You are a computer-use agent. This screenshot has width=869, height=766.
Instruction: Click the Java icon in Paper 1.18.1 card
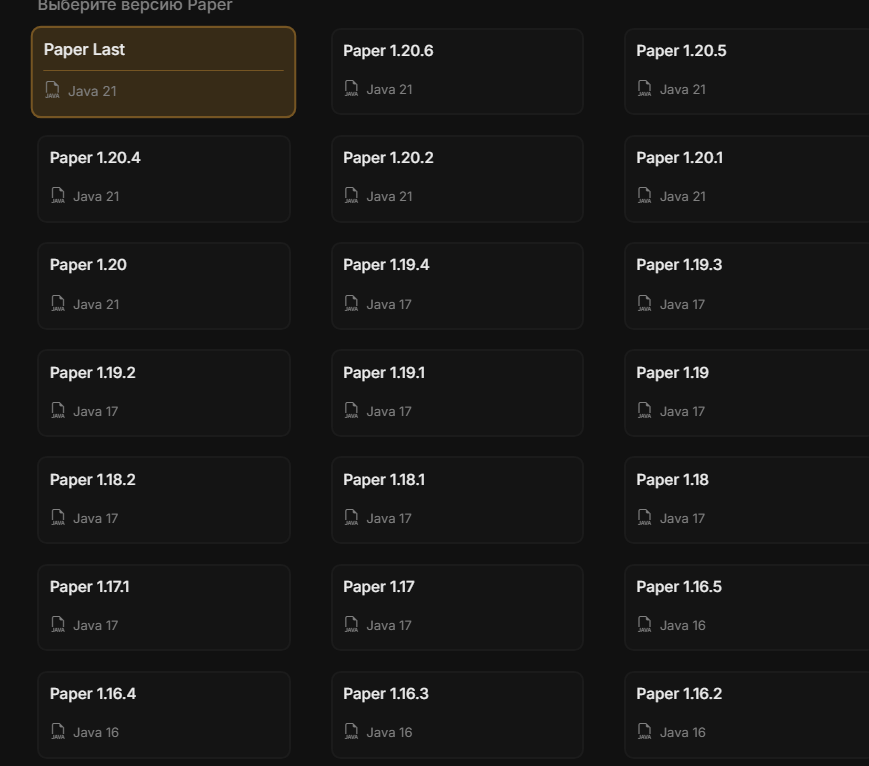click(x=351, y=517)
